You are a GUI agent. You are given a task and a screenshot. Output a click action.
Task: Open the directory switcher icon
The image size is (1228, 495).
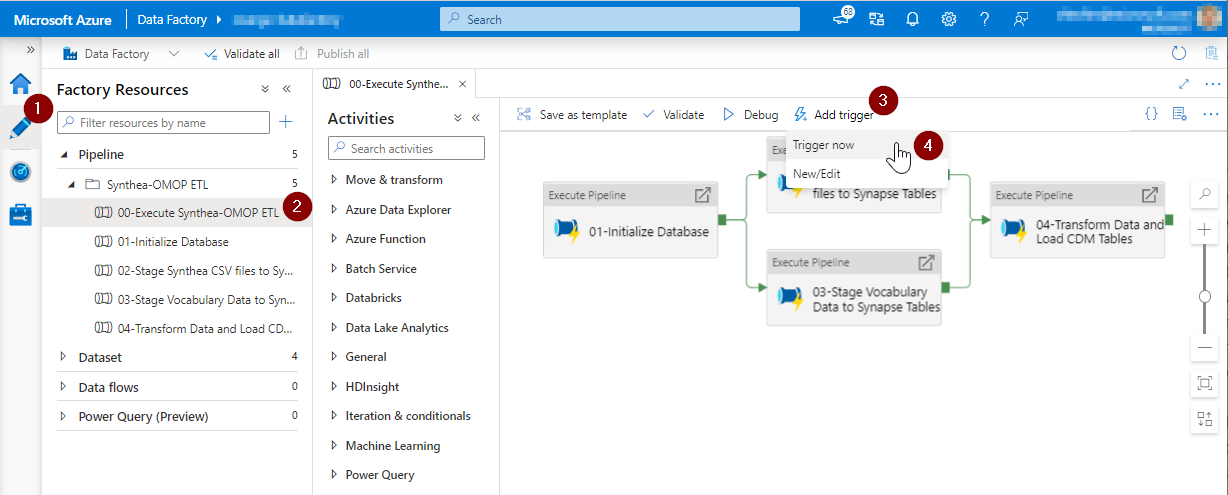click(877, 19)
